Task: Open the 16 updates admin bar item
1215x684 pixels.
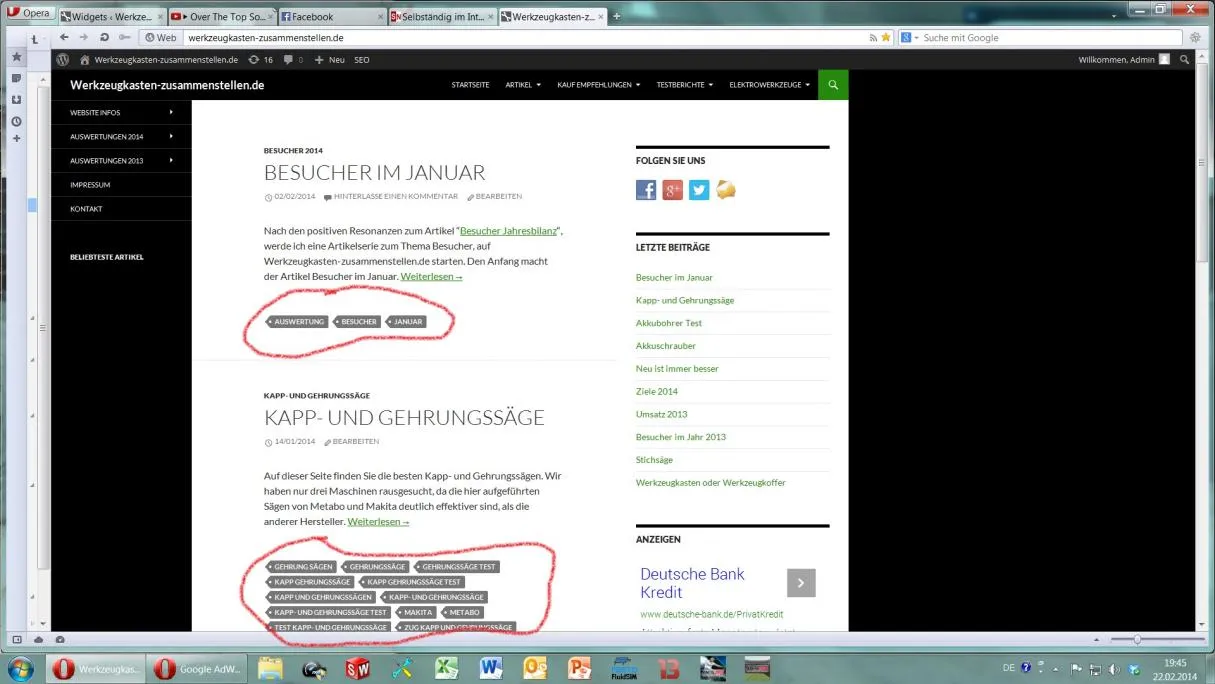Action: pyautogui.click(x=261, y=60)
